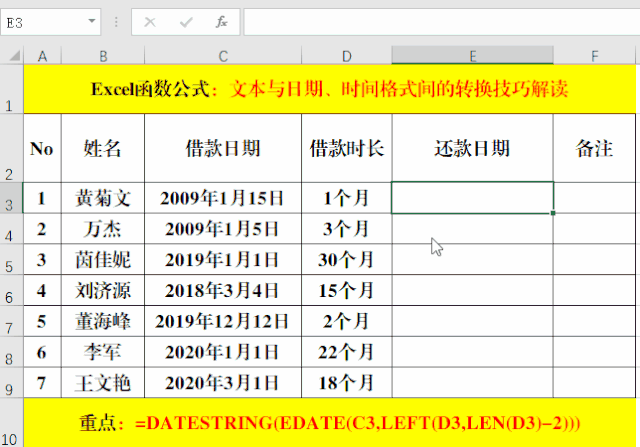Select row 10 header
This screenshot has height=447, width=640.
tap(11, 423)
